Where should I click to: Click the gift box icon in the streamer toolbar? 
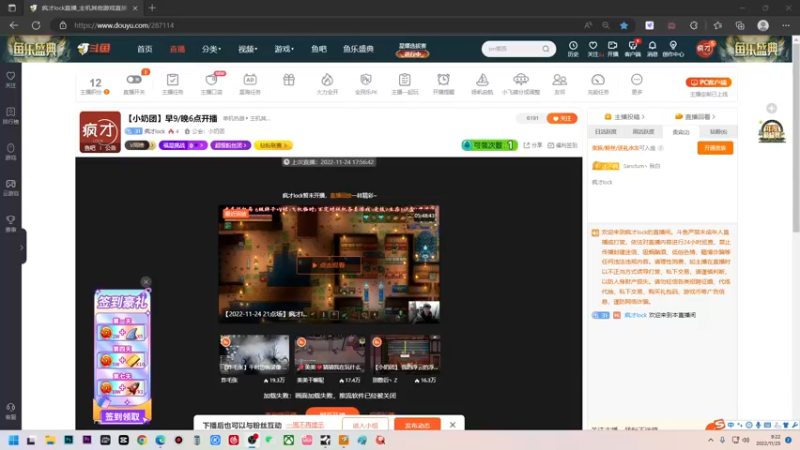click(289, 80)
